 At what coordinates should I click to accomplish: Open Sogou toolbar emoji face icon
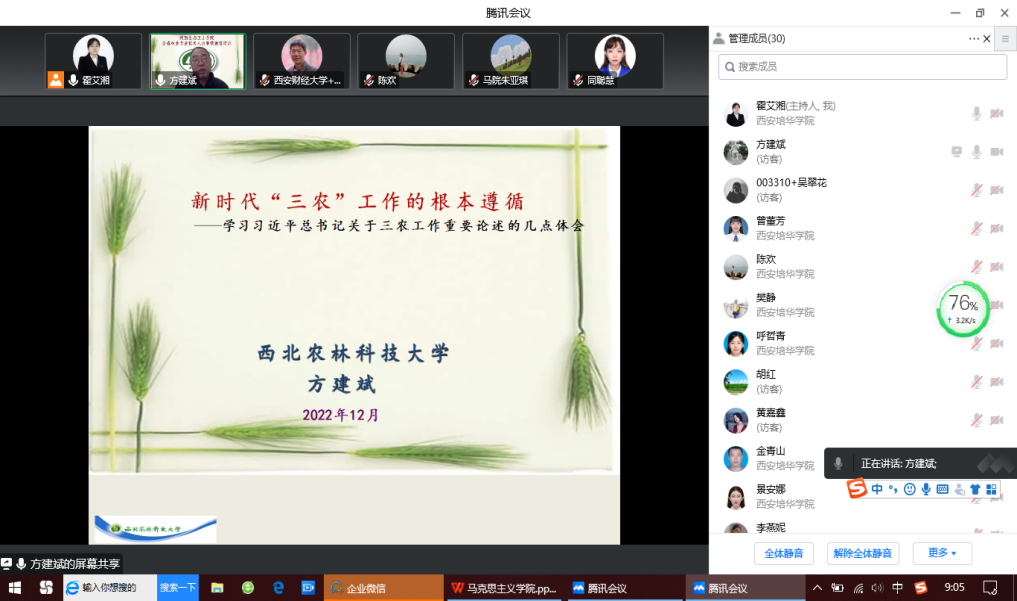[x=909, y=489]
